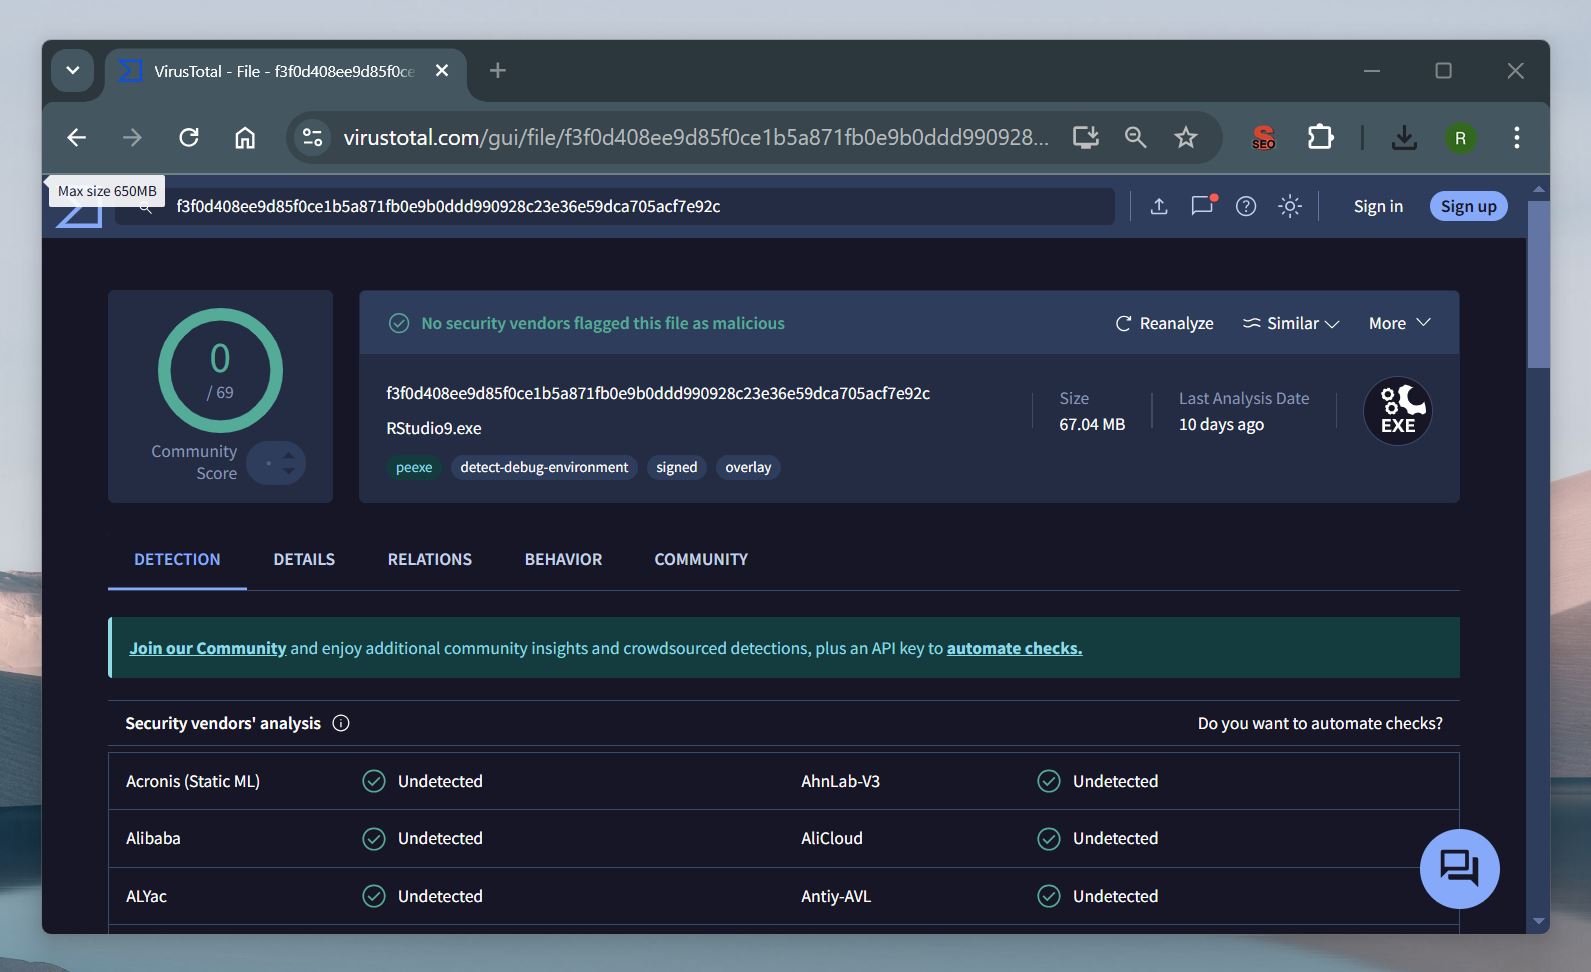Click the Reanalyze button

1164,323
